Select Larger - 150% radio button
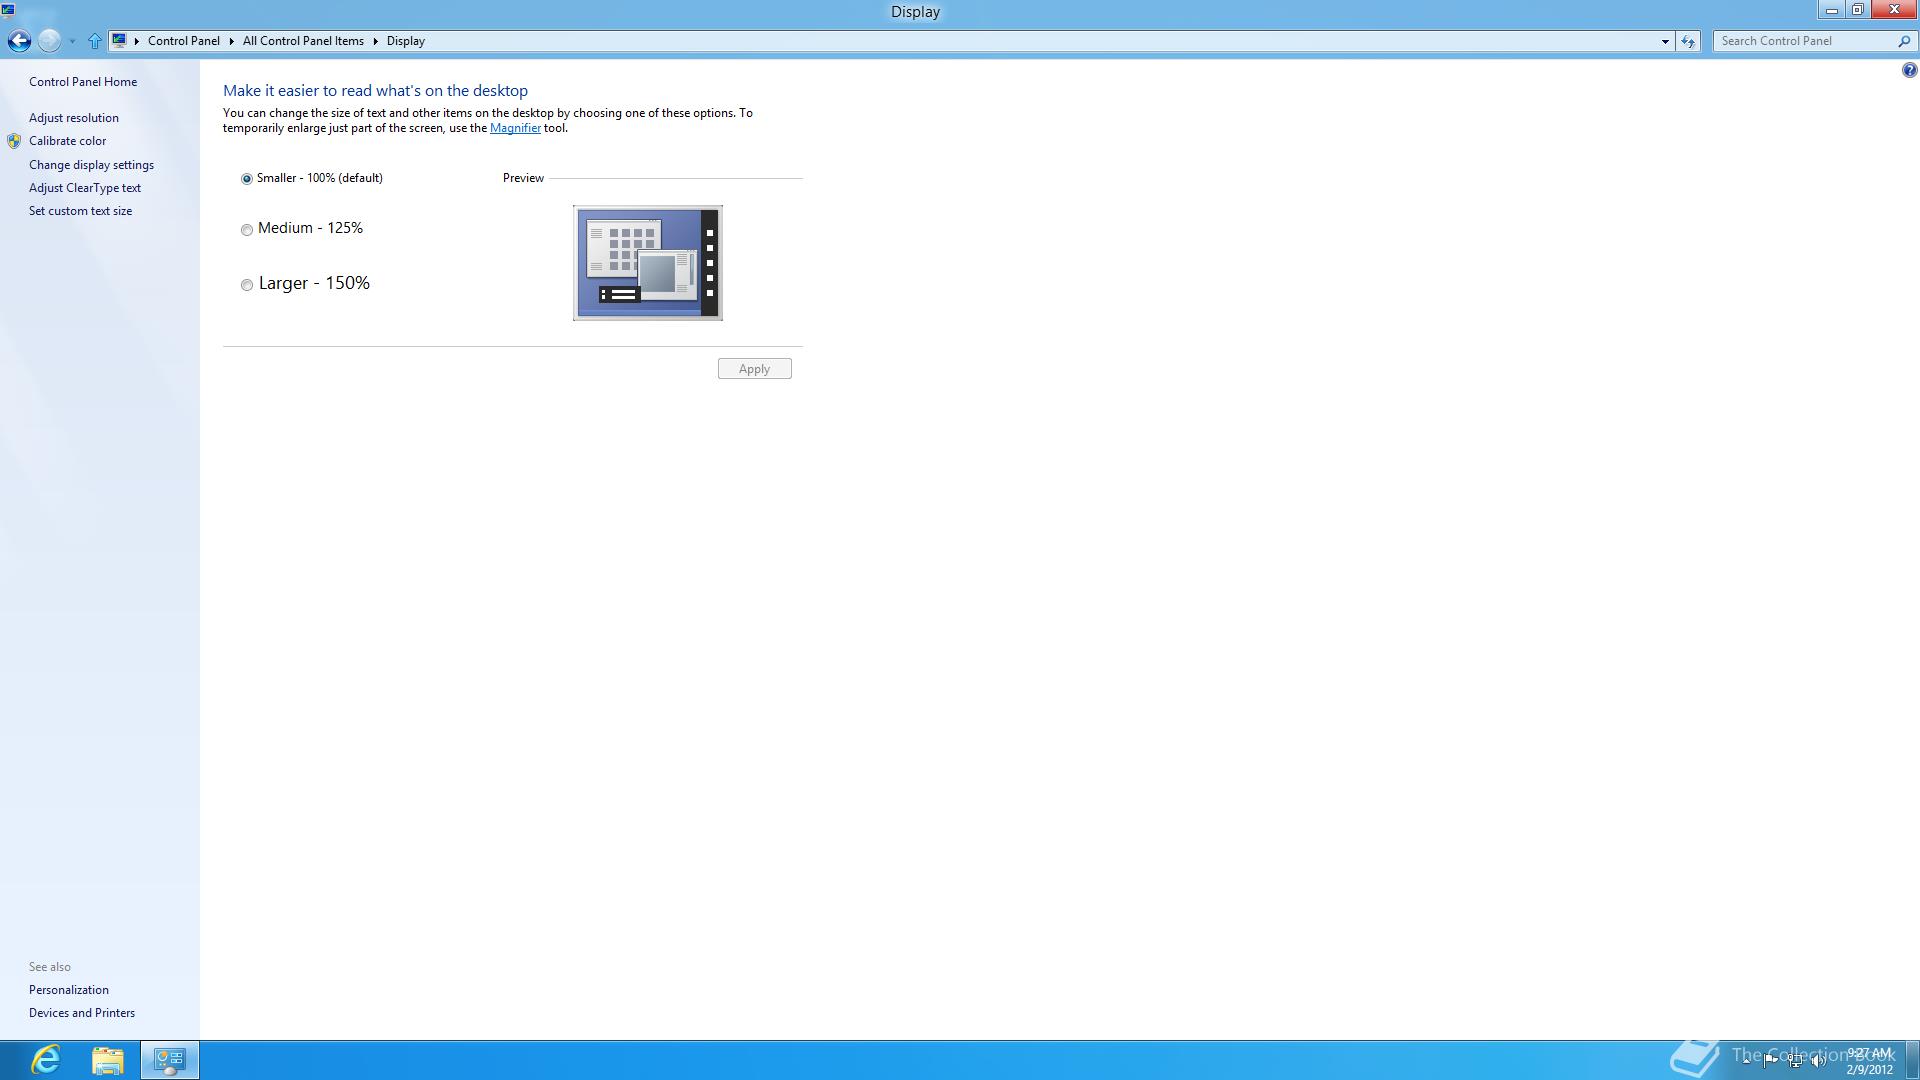This screenshot has height=1080, width=1920. pos(247,285)
